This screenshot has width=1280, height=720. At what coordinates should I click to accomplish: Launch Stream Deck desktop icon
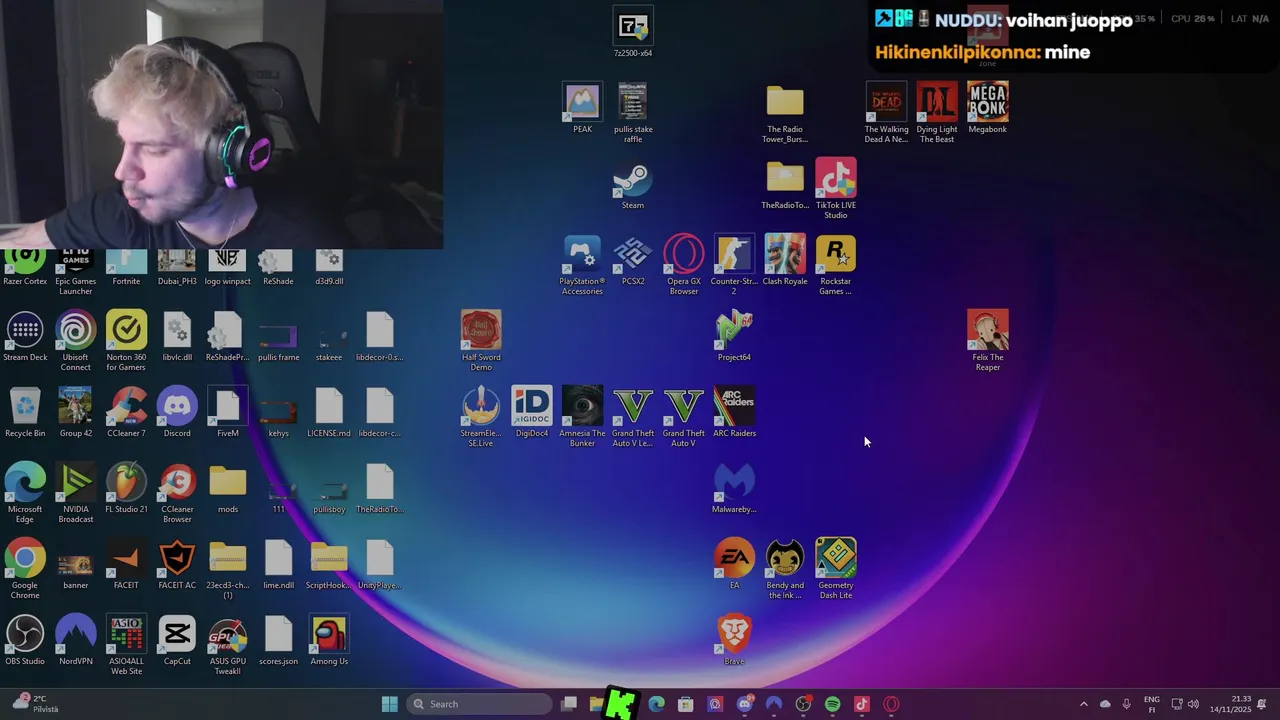click(25, 336)
